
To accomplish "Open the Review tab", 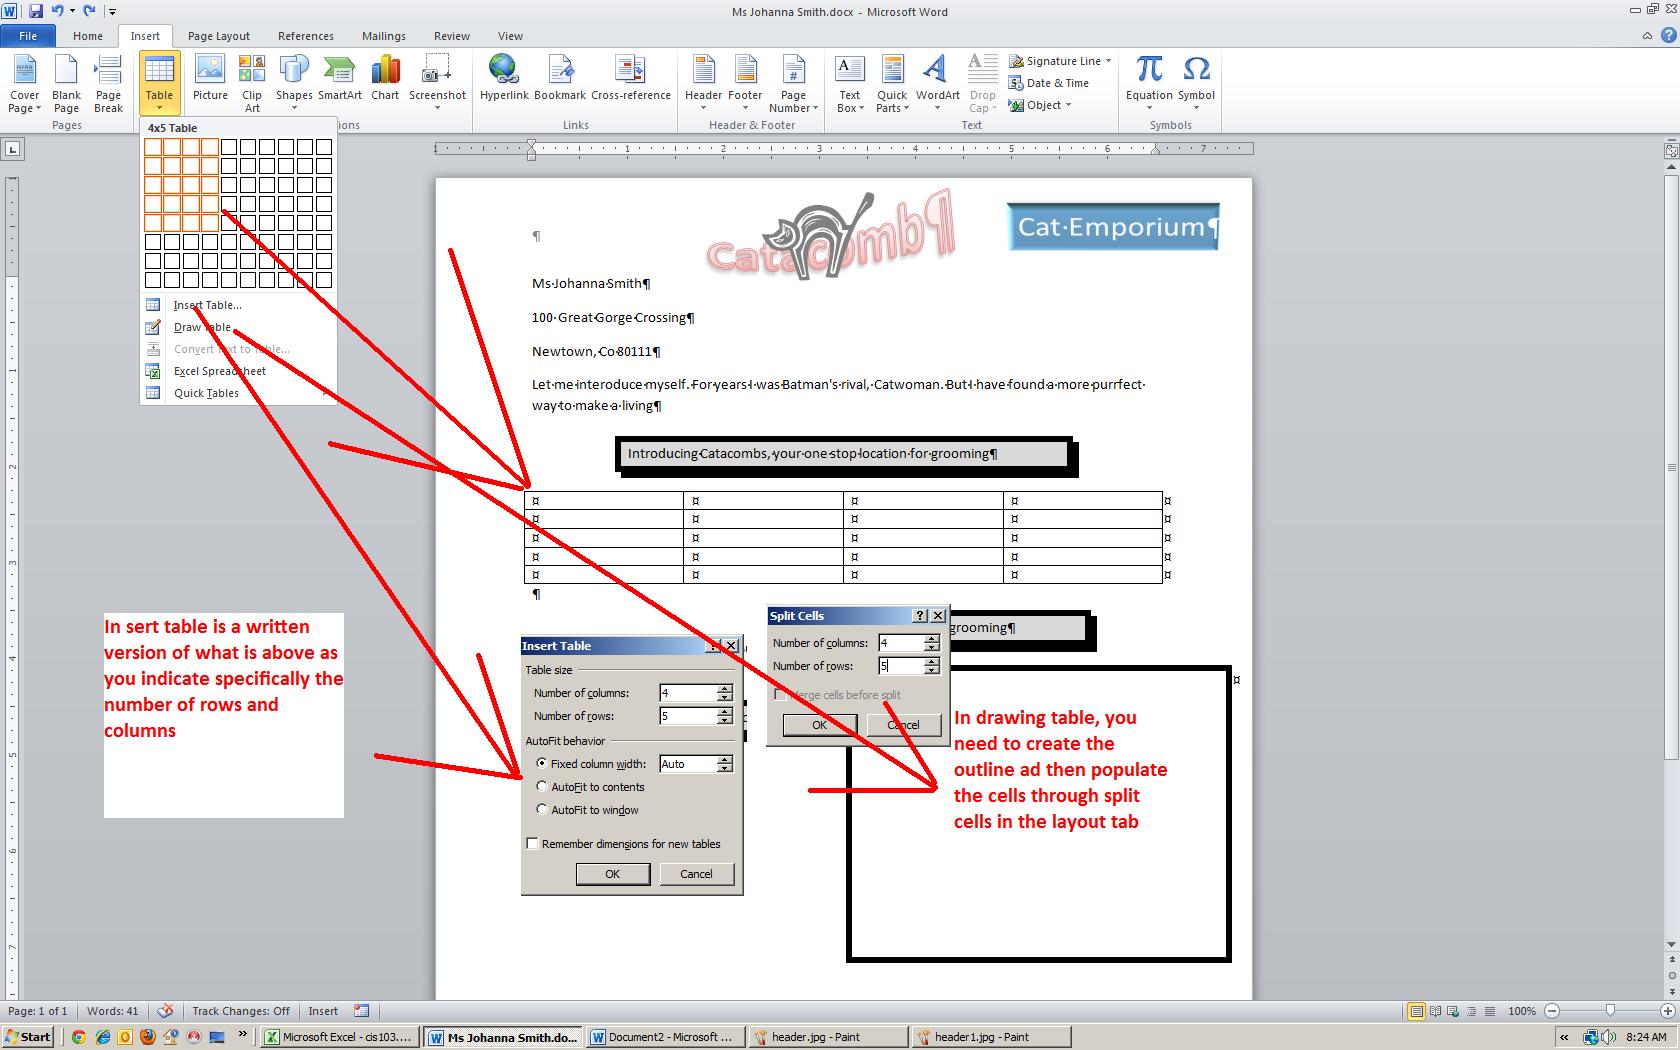I will (452, 36).
